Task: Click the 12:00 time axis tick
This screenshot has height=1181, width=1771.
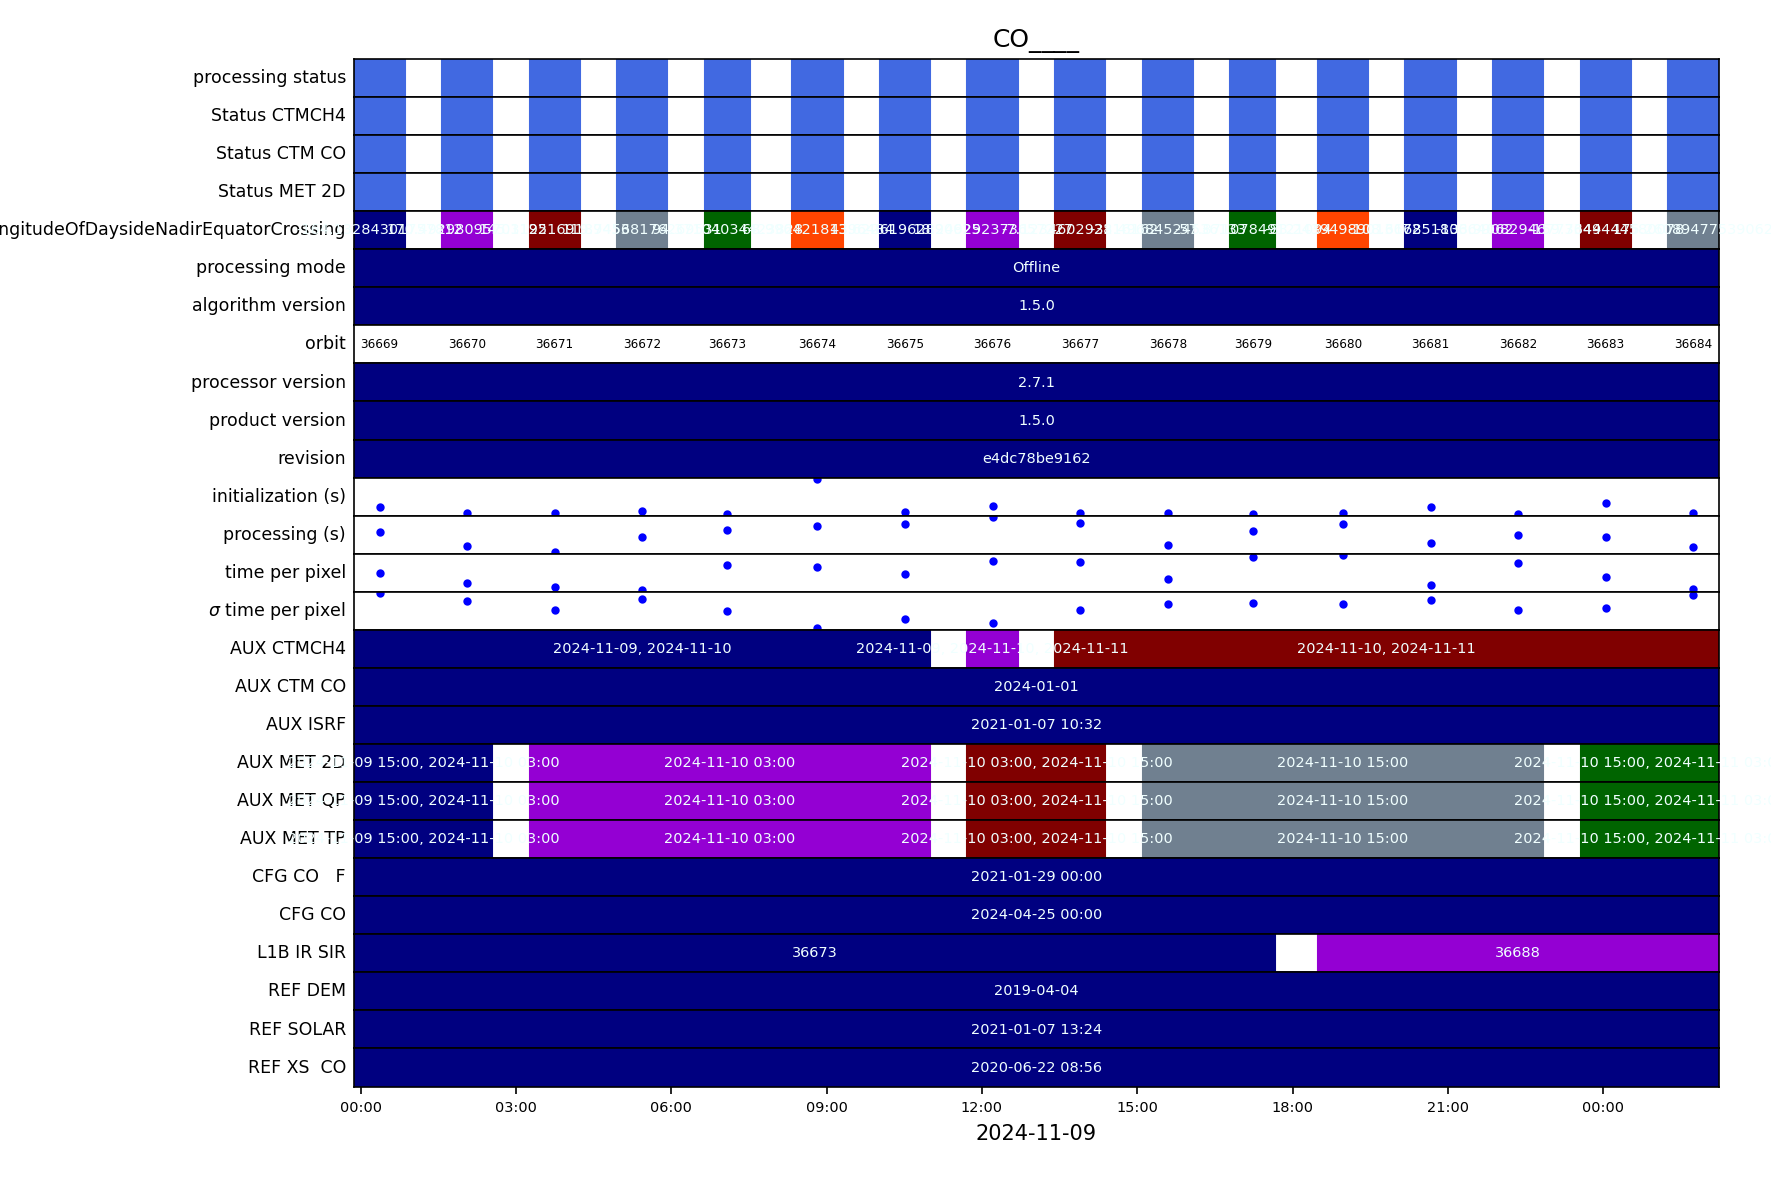Action: coord(982,1107)
